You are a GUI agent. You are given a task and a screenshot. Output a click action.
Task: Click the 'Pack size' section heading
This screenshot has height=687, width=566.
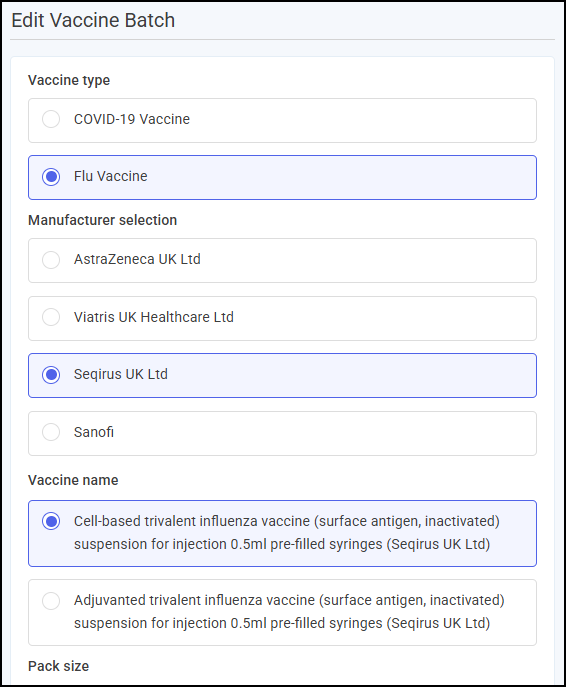click(x=59, y=666)
